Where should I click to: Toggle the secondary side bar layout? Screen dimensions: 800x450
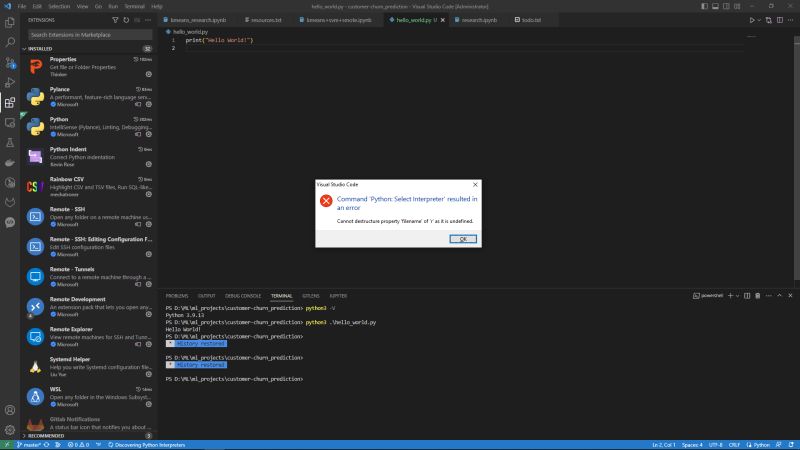tap(726, 6)
